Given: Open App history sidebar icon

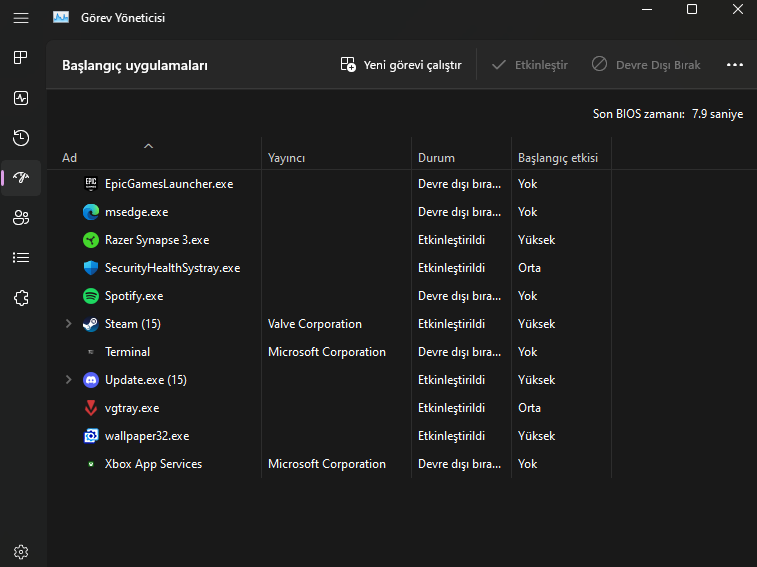Looking at the screenshot, I should [20, 138].
